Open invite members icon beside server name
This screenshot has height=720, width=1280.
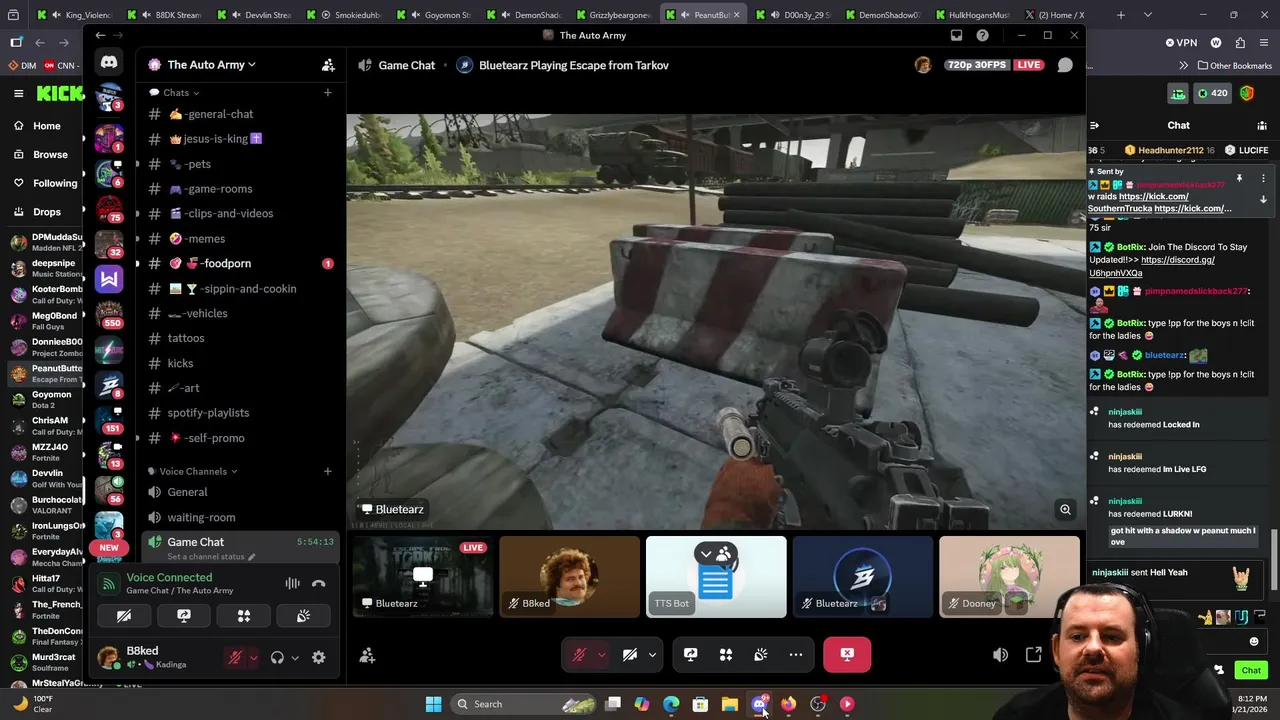(328, 65)
